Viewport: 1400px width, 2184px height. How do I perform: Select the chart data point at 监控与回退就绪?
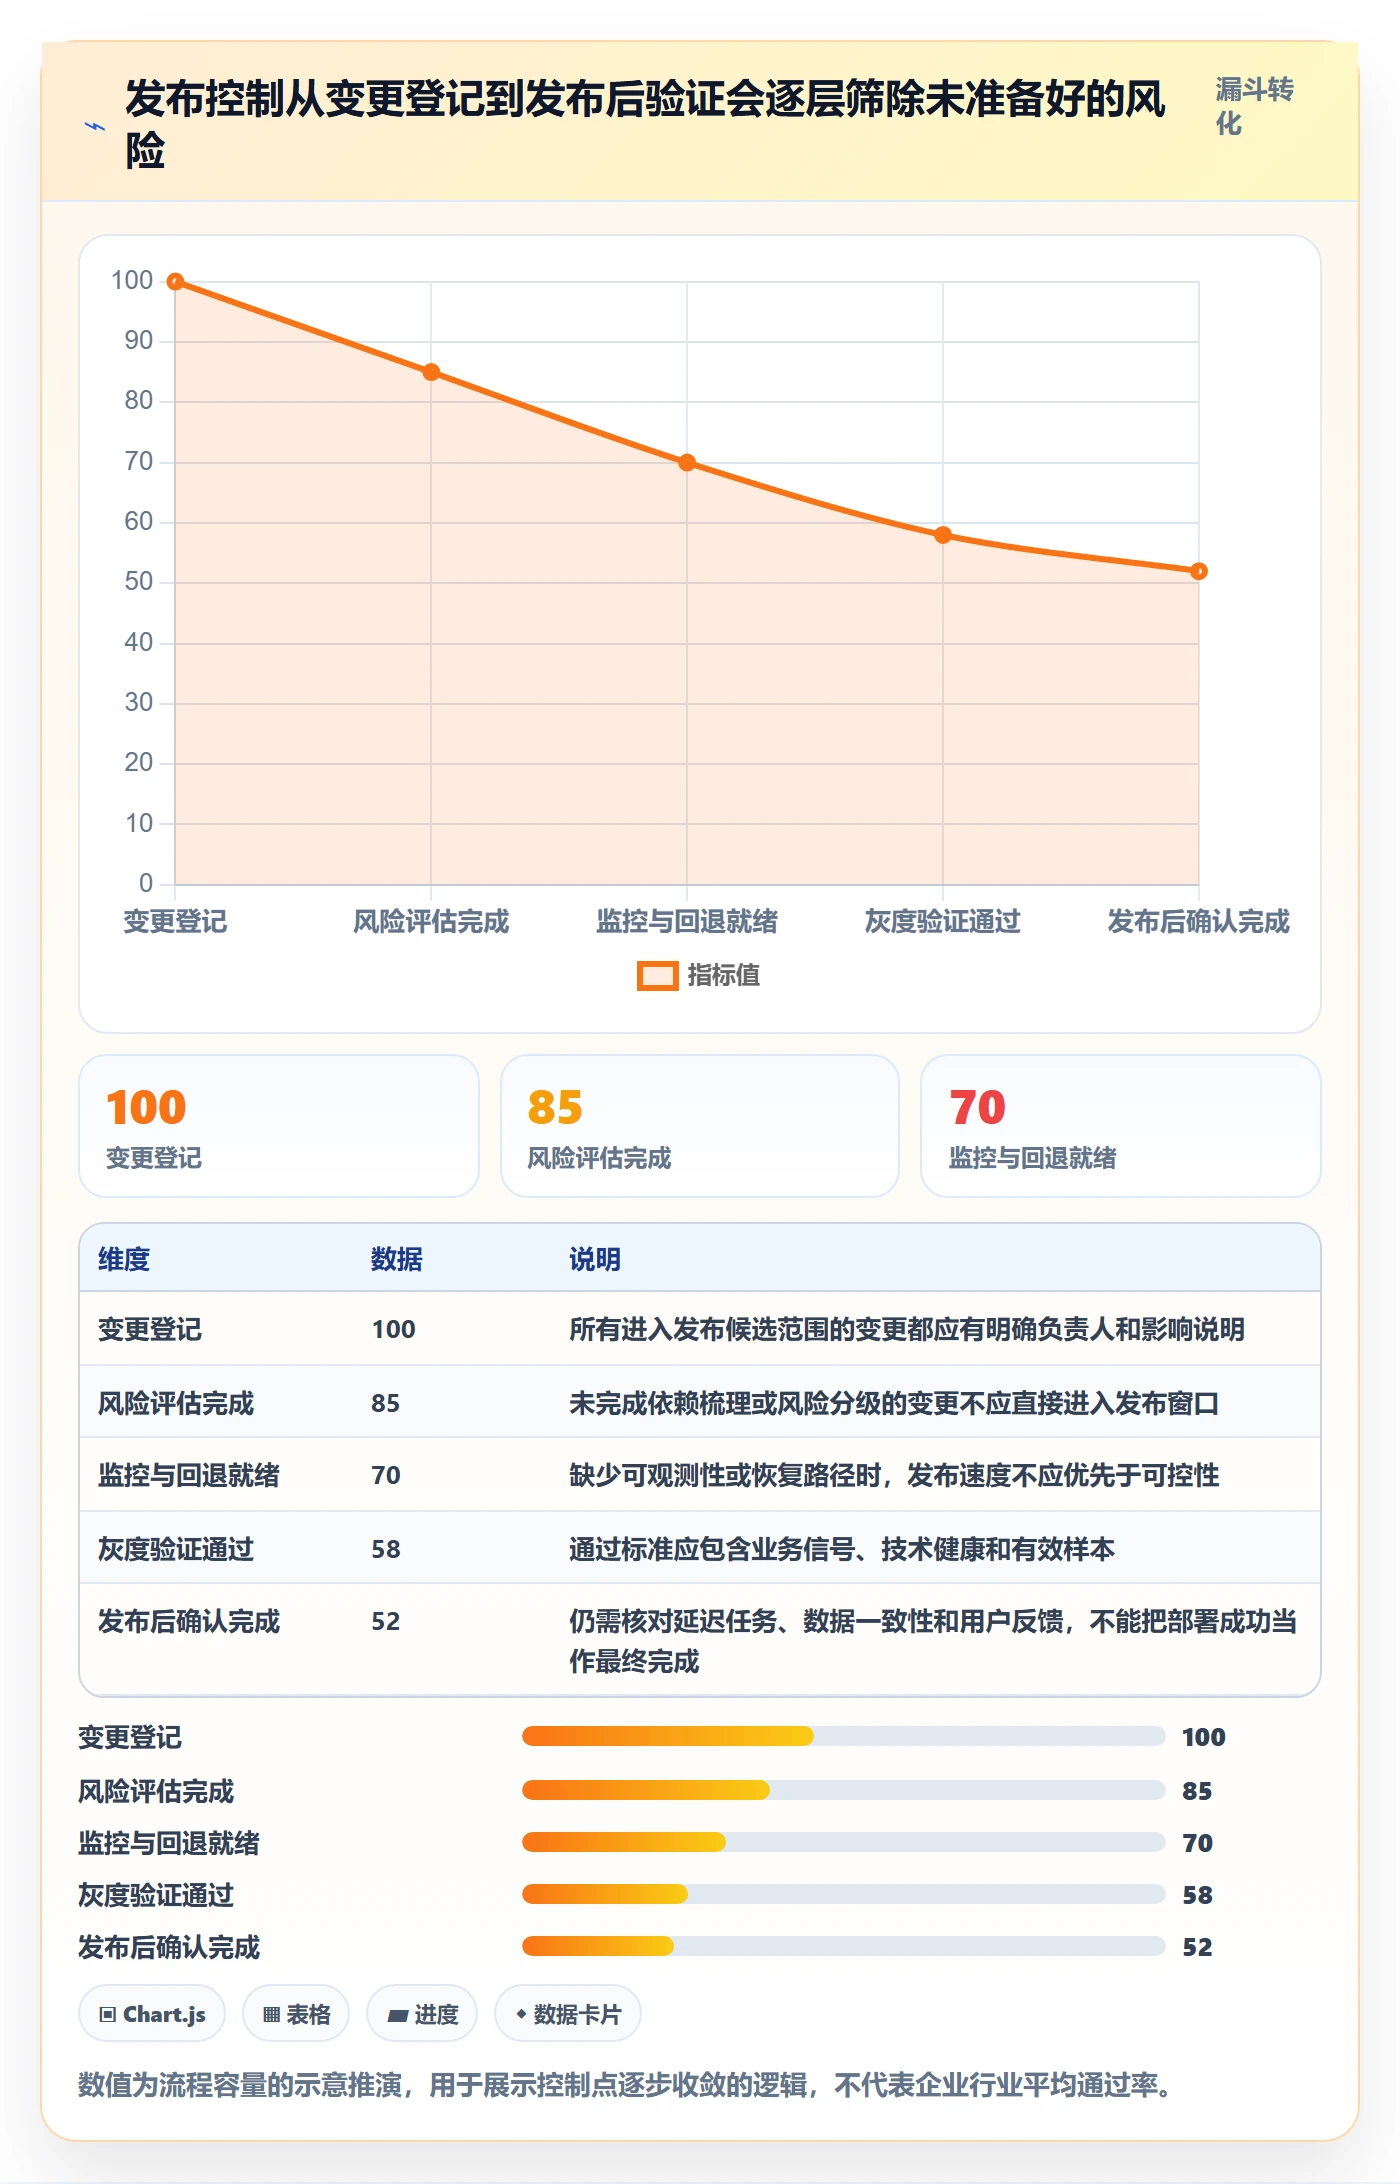coord(687,462)
